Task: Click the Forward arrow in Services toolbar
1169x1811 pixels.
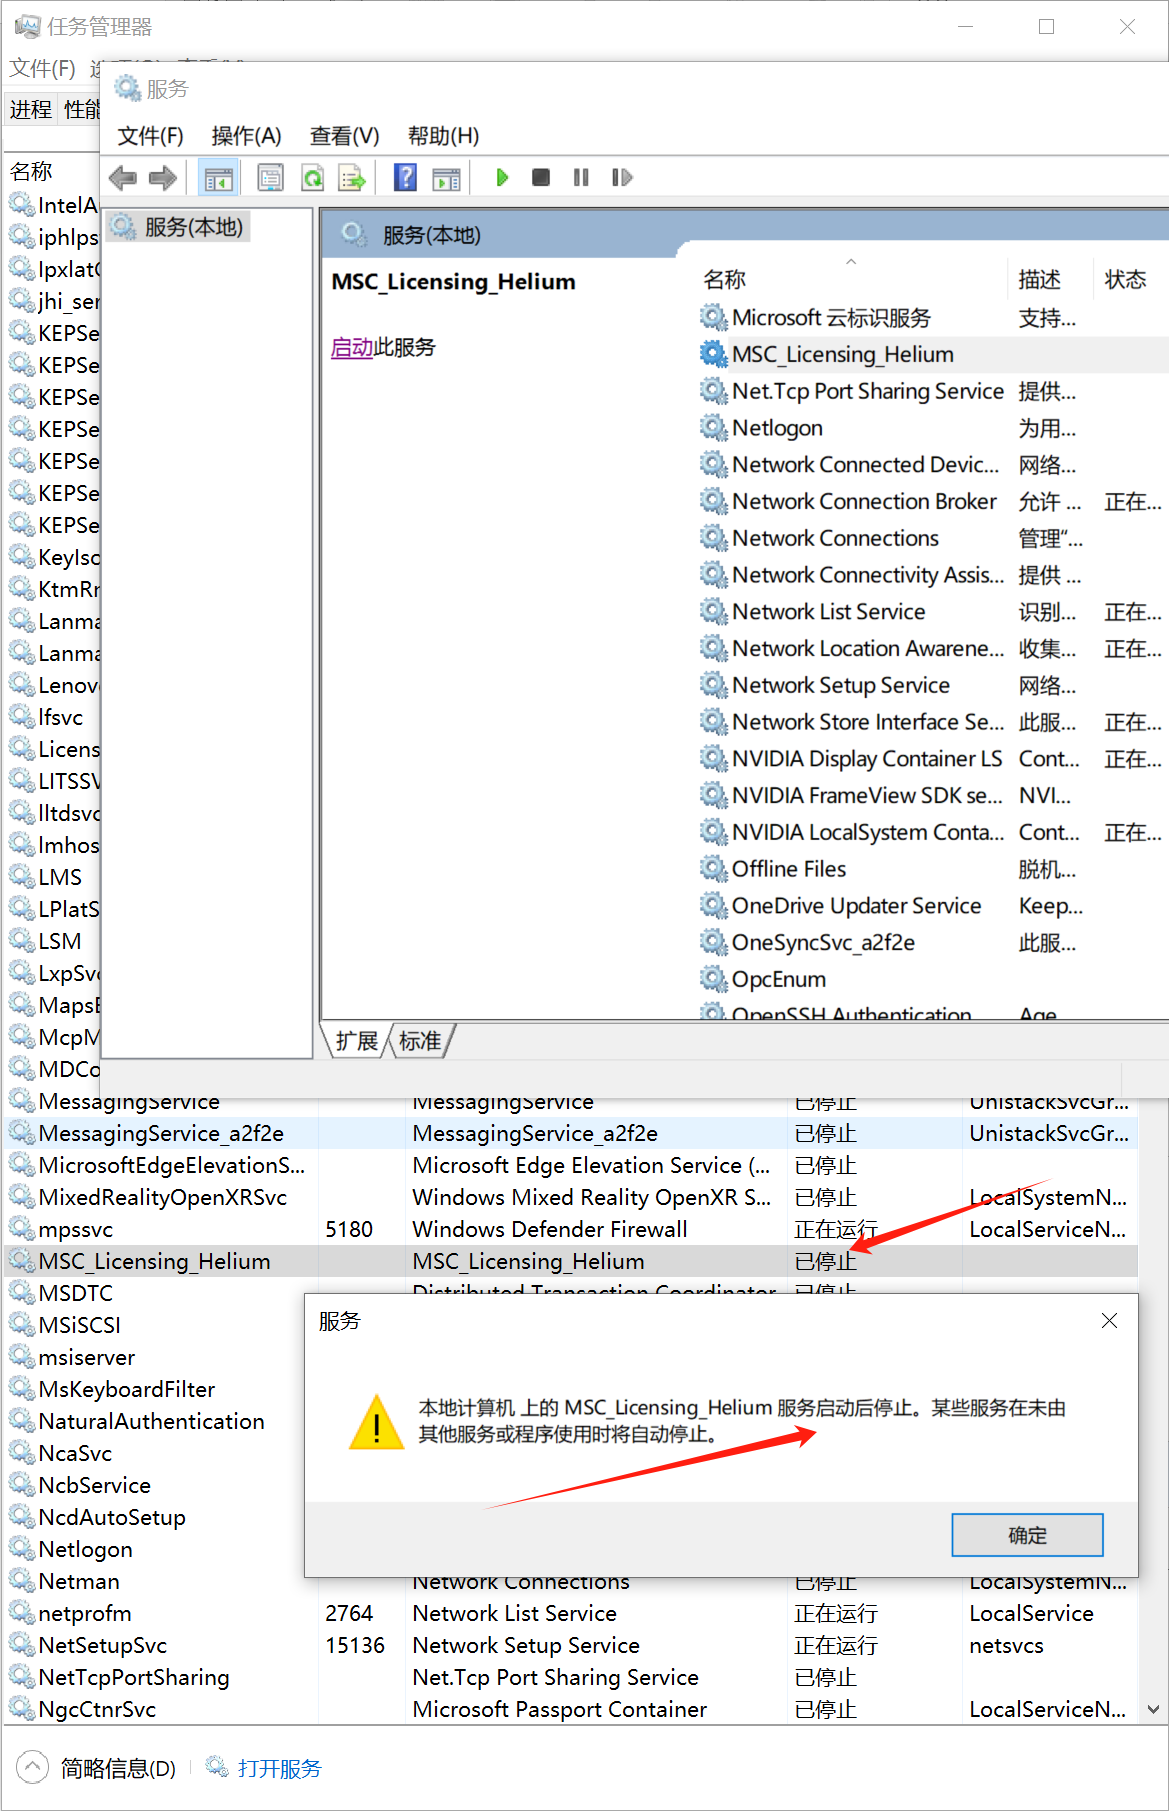Action: point(163,178)
